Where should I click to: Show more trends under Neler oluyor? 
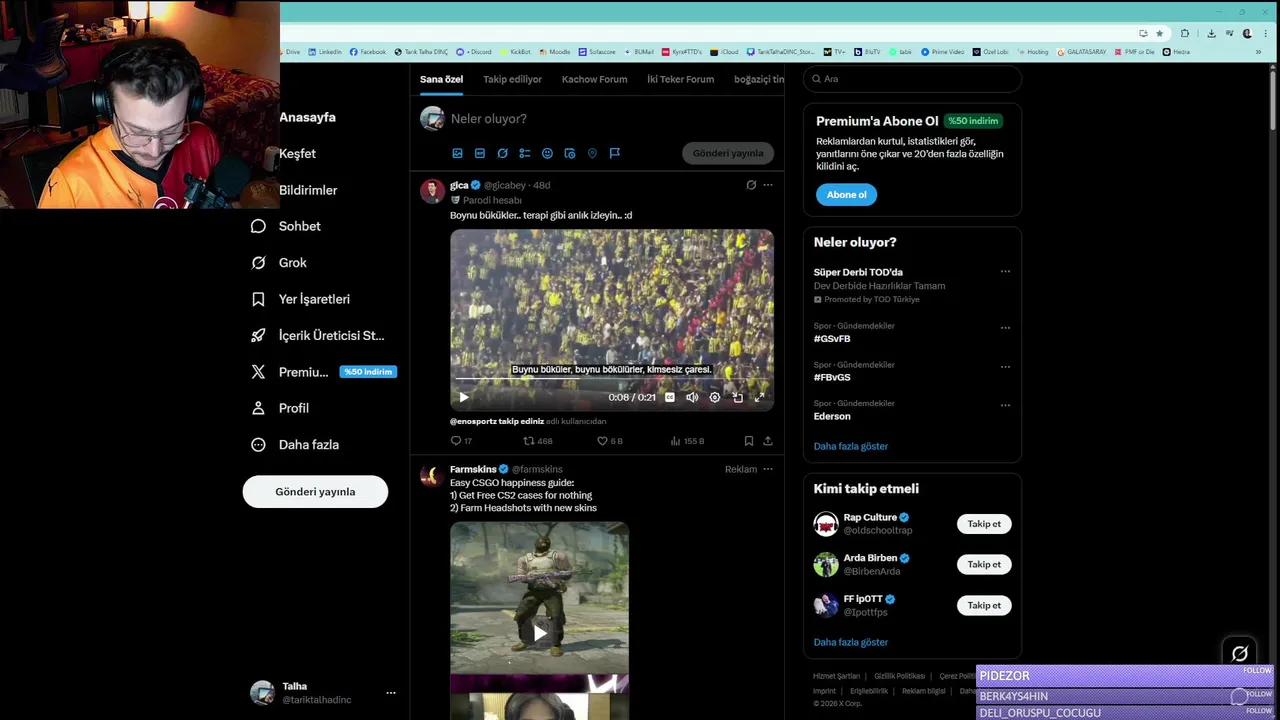[x=851, y=446]
